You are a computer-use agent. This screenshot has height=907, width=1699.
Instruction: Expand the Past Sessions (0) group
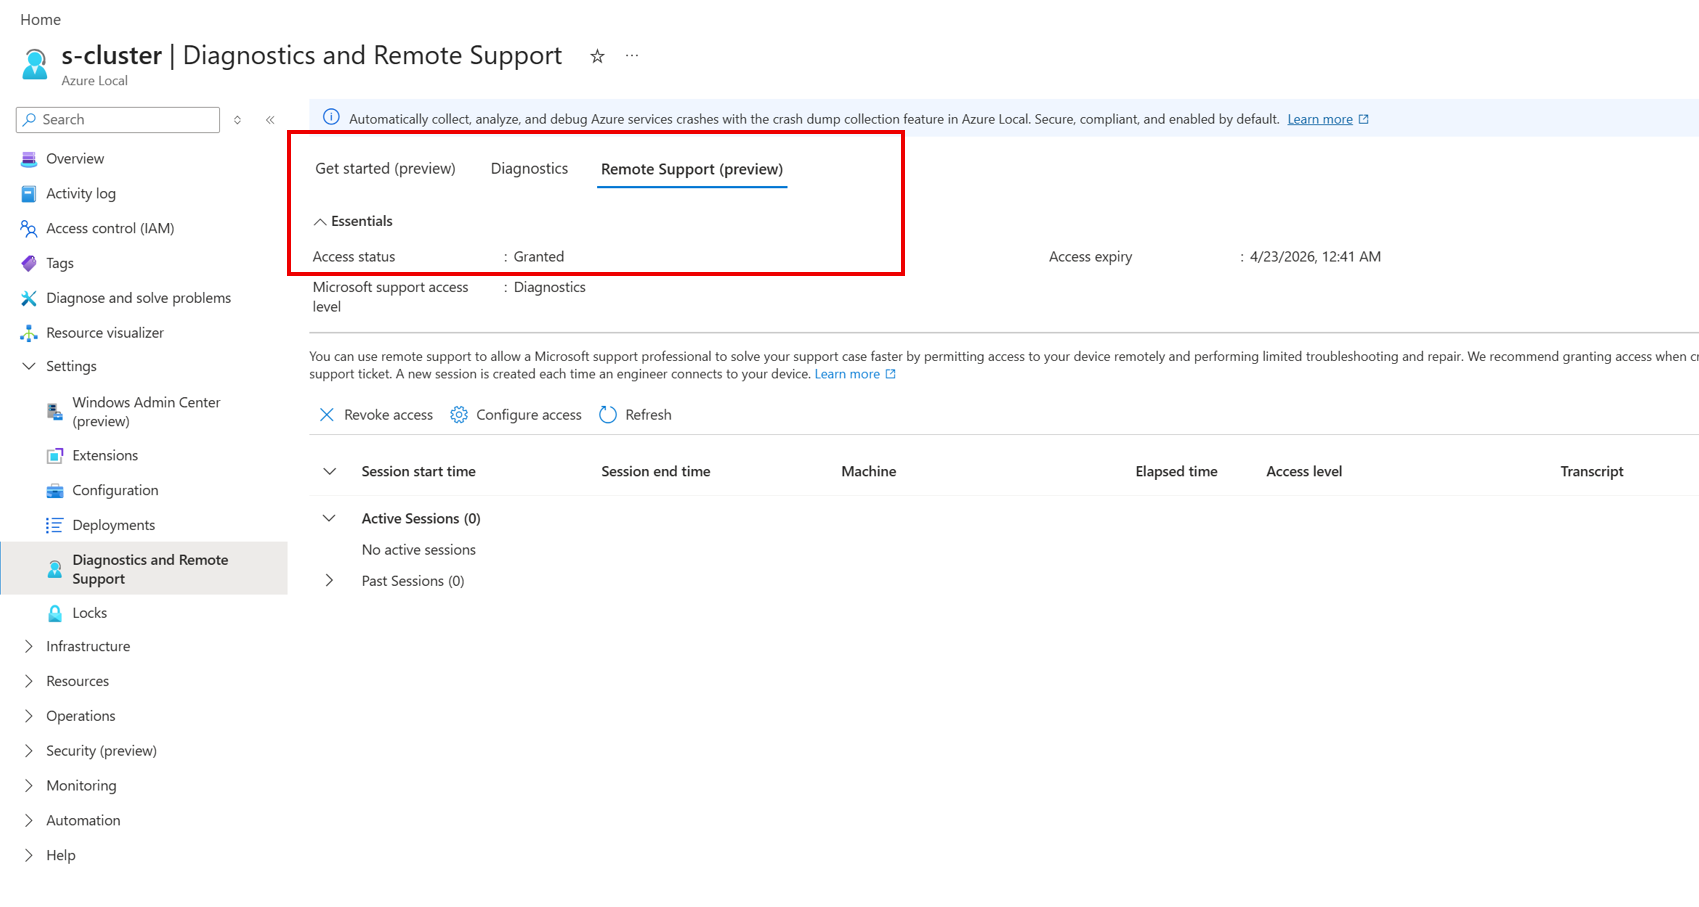point(329,581)
